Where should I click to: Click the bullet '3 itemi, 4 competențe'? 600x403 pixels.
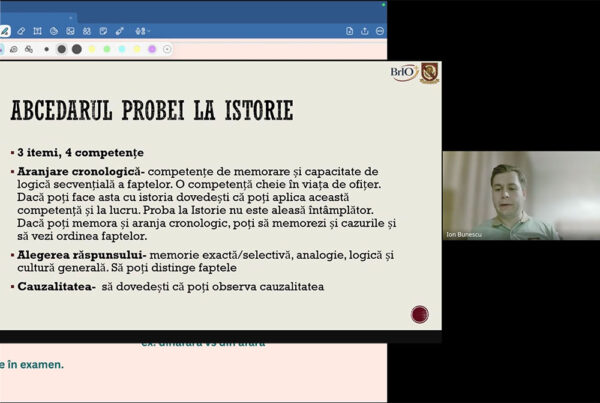(x=80, y=153)
